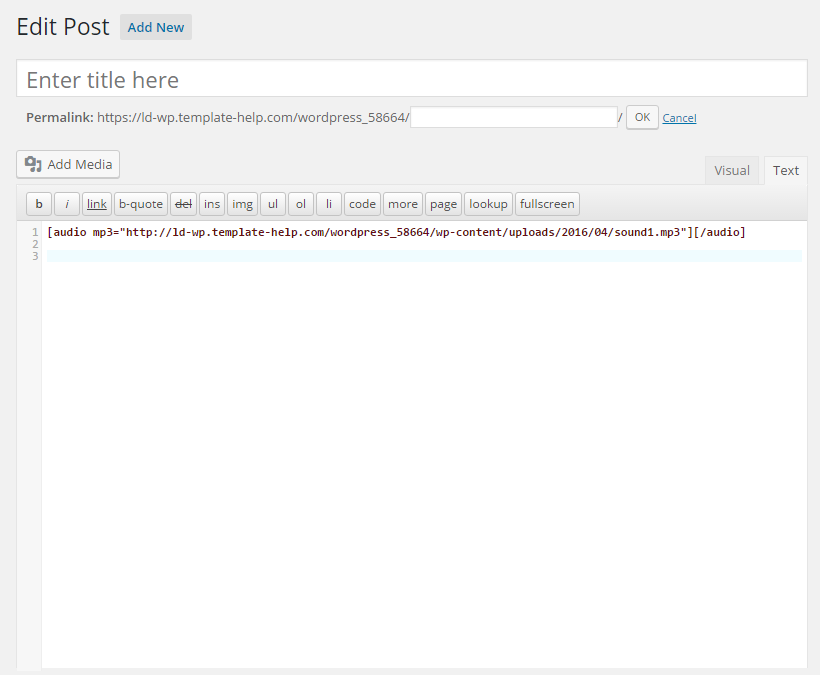
Task: Place cursor on highlighted line 3
Action: click(x=424, y=256)
